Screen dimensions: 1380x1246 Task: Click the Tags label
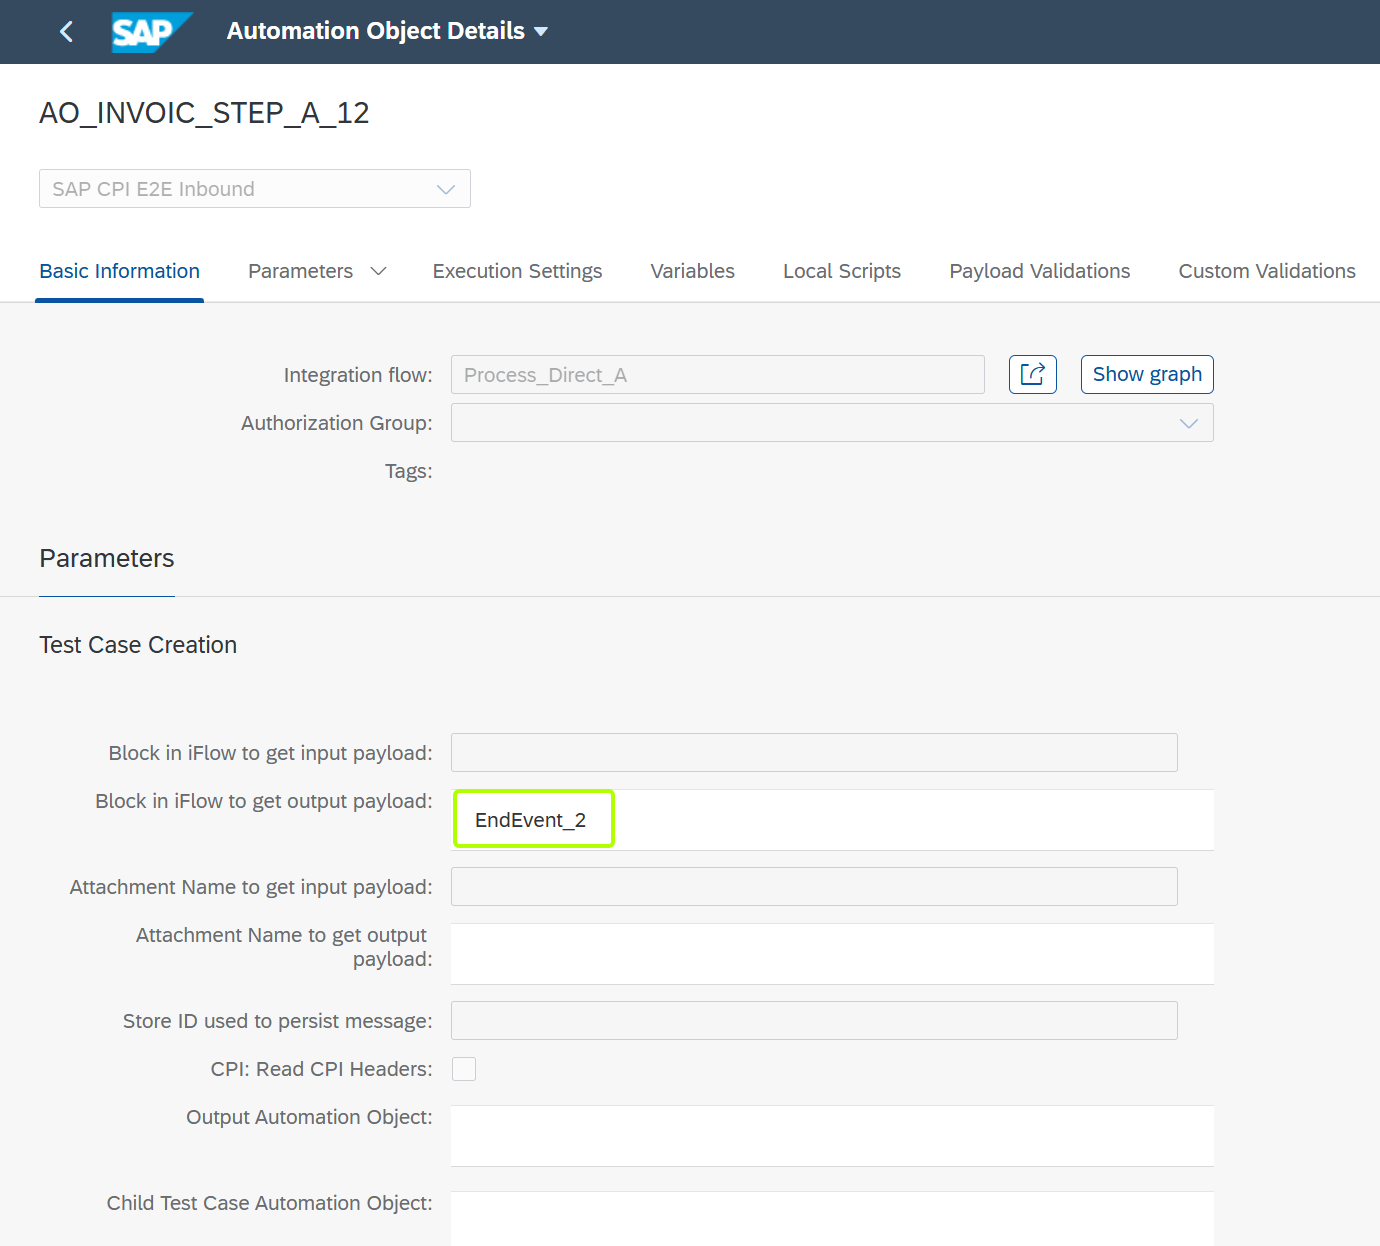(x=409, y=471)
